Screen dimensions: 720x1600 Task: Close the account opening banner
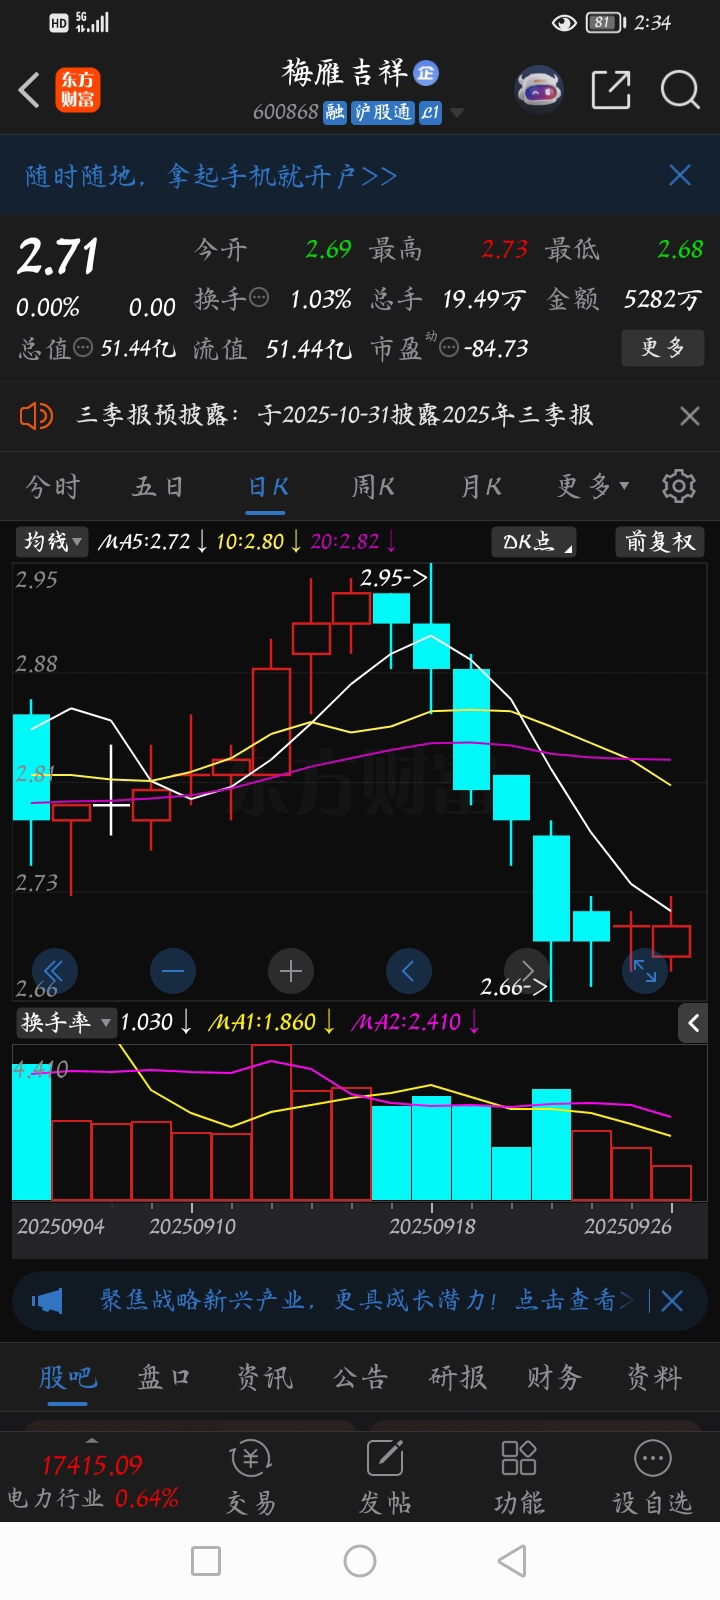click(x=680, y=176)
